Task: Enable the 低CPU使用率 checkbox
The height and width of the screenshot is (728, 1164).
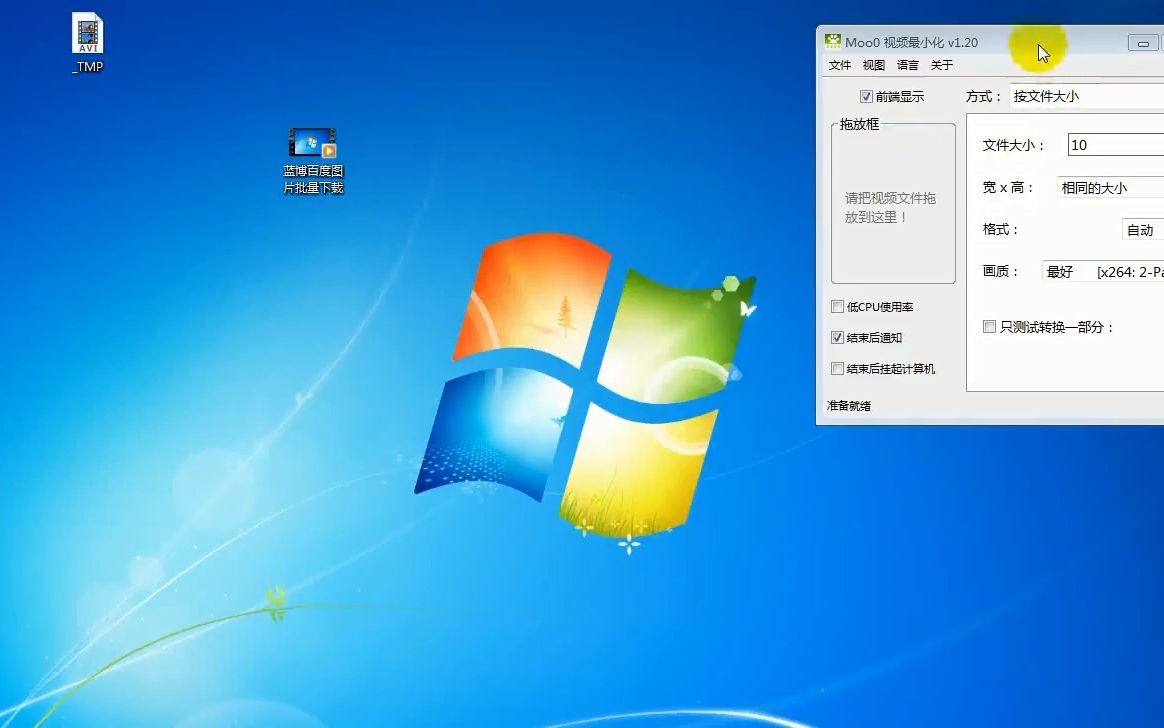Action: tap(837, 306)
